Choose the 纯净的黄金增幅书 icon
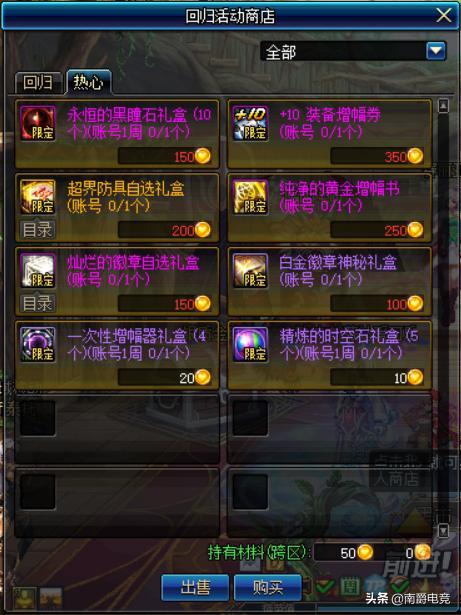Image resolution: width=461 pixels, height=615 pixels. [x=250, y=197]
